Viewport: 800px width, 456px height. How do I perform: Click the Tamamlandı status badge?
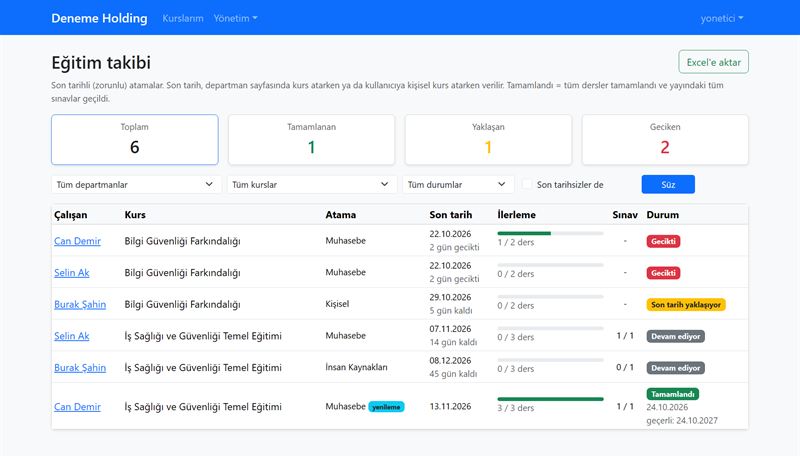point(672,394)
